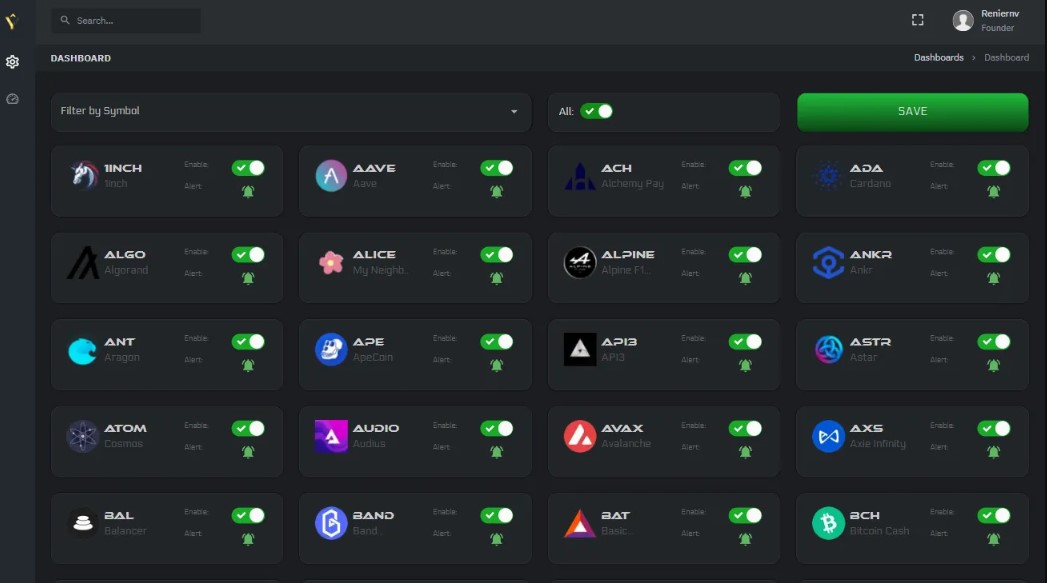Click the alert bell for ATOM
The width and height of the screenshot is (1047, 583).
[248, 452]
